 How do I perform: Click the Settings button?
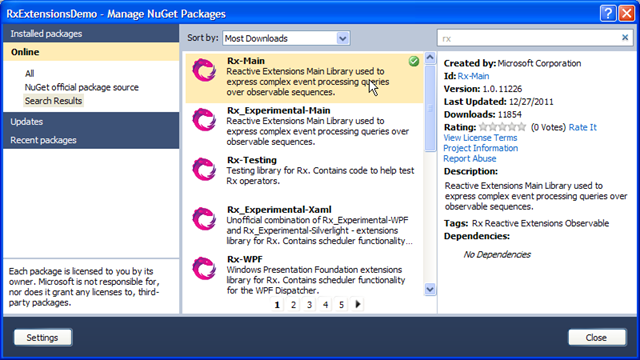tap(43, 338)
